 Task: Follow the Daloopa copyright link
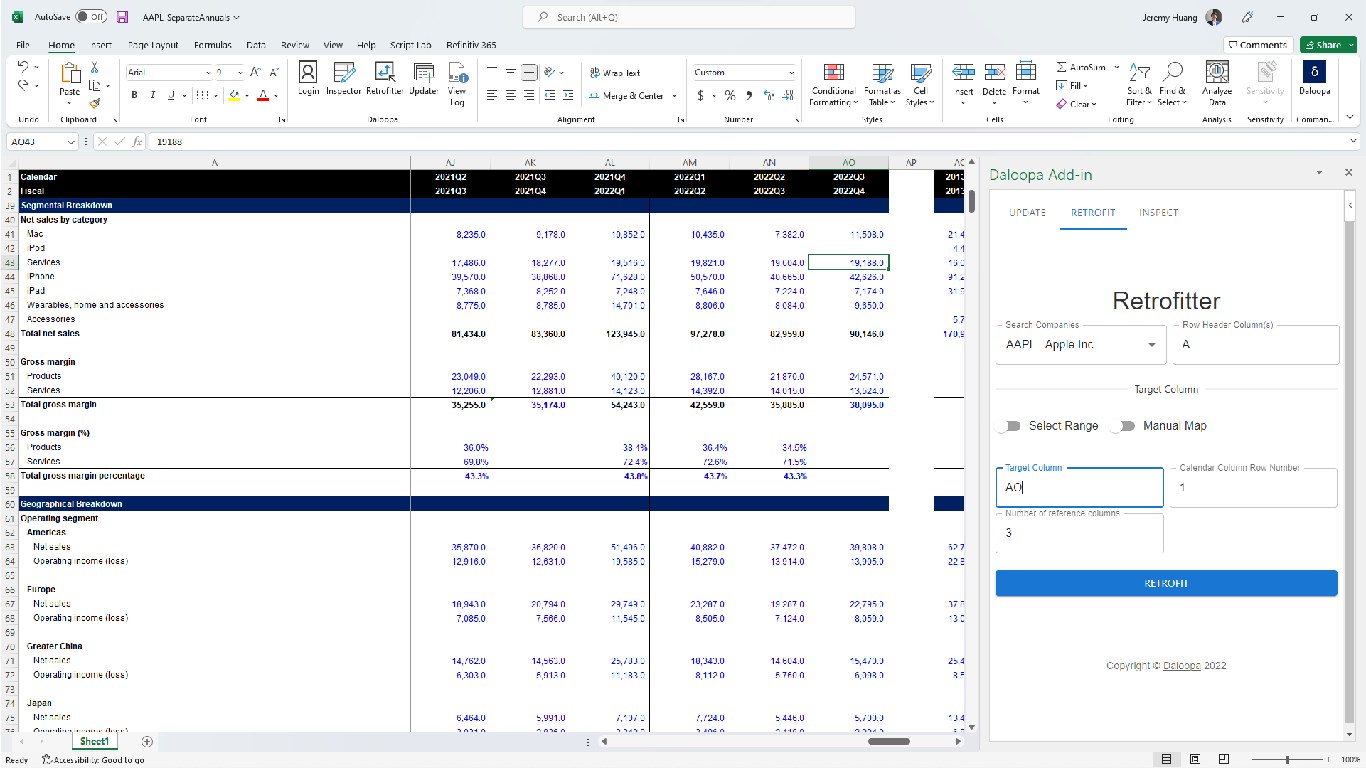pos(1181,666)
